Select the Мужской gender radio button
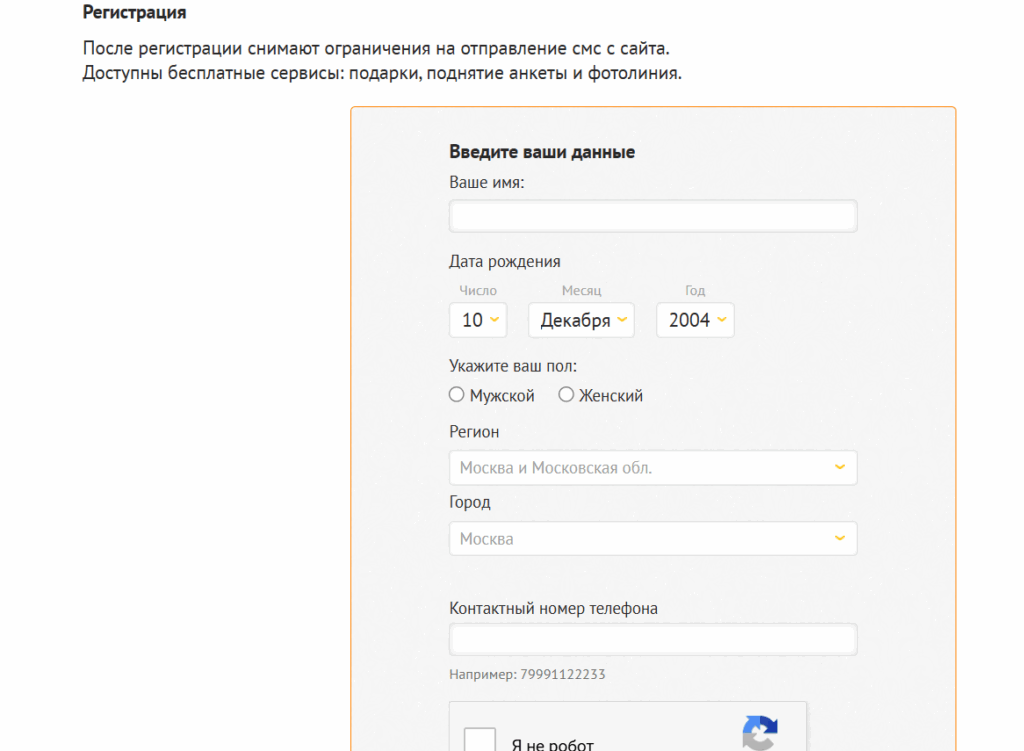 457,395
